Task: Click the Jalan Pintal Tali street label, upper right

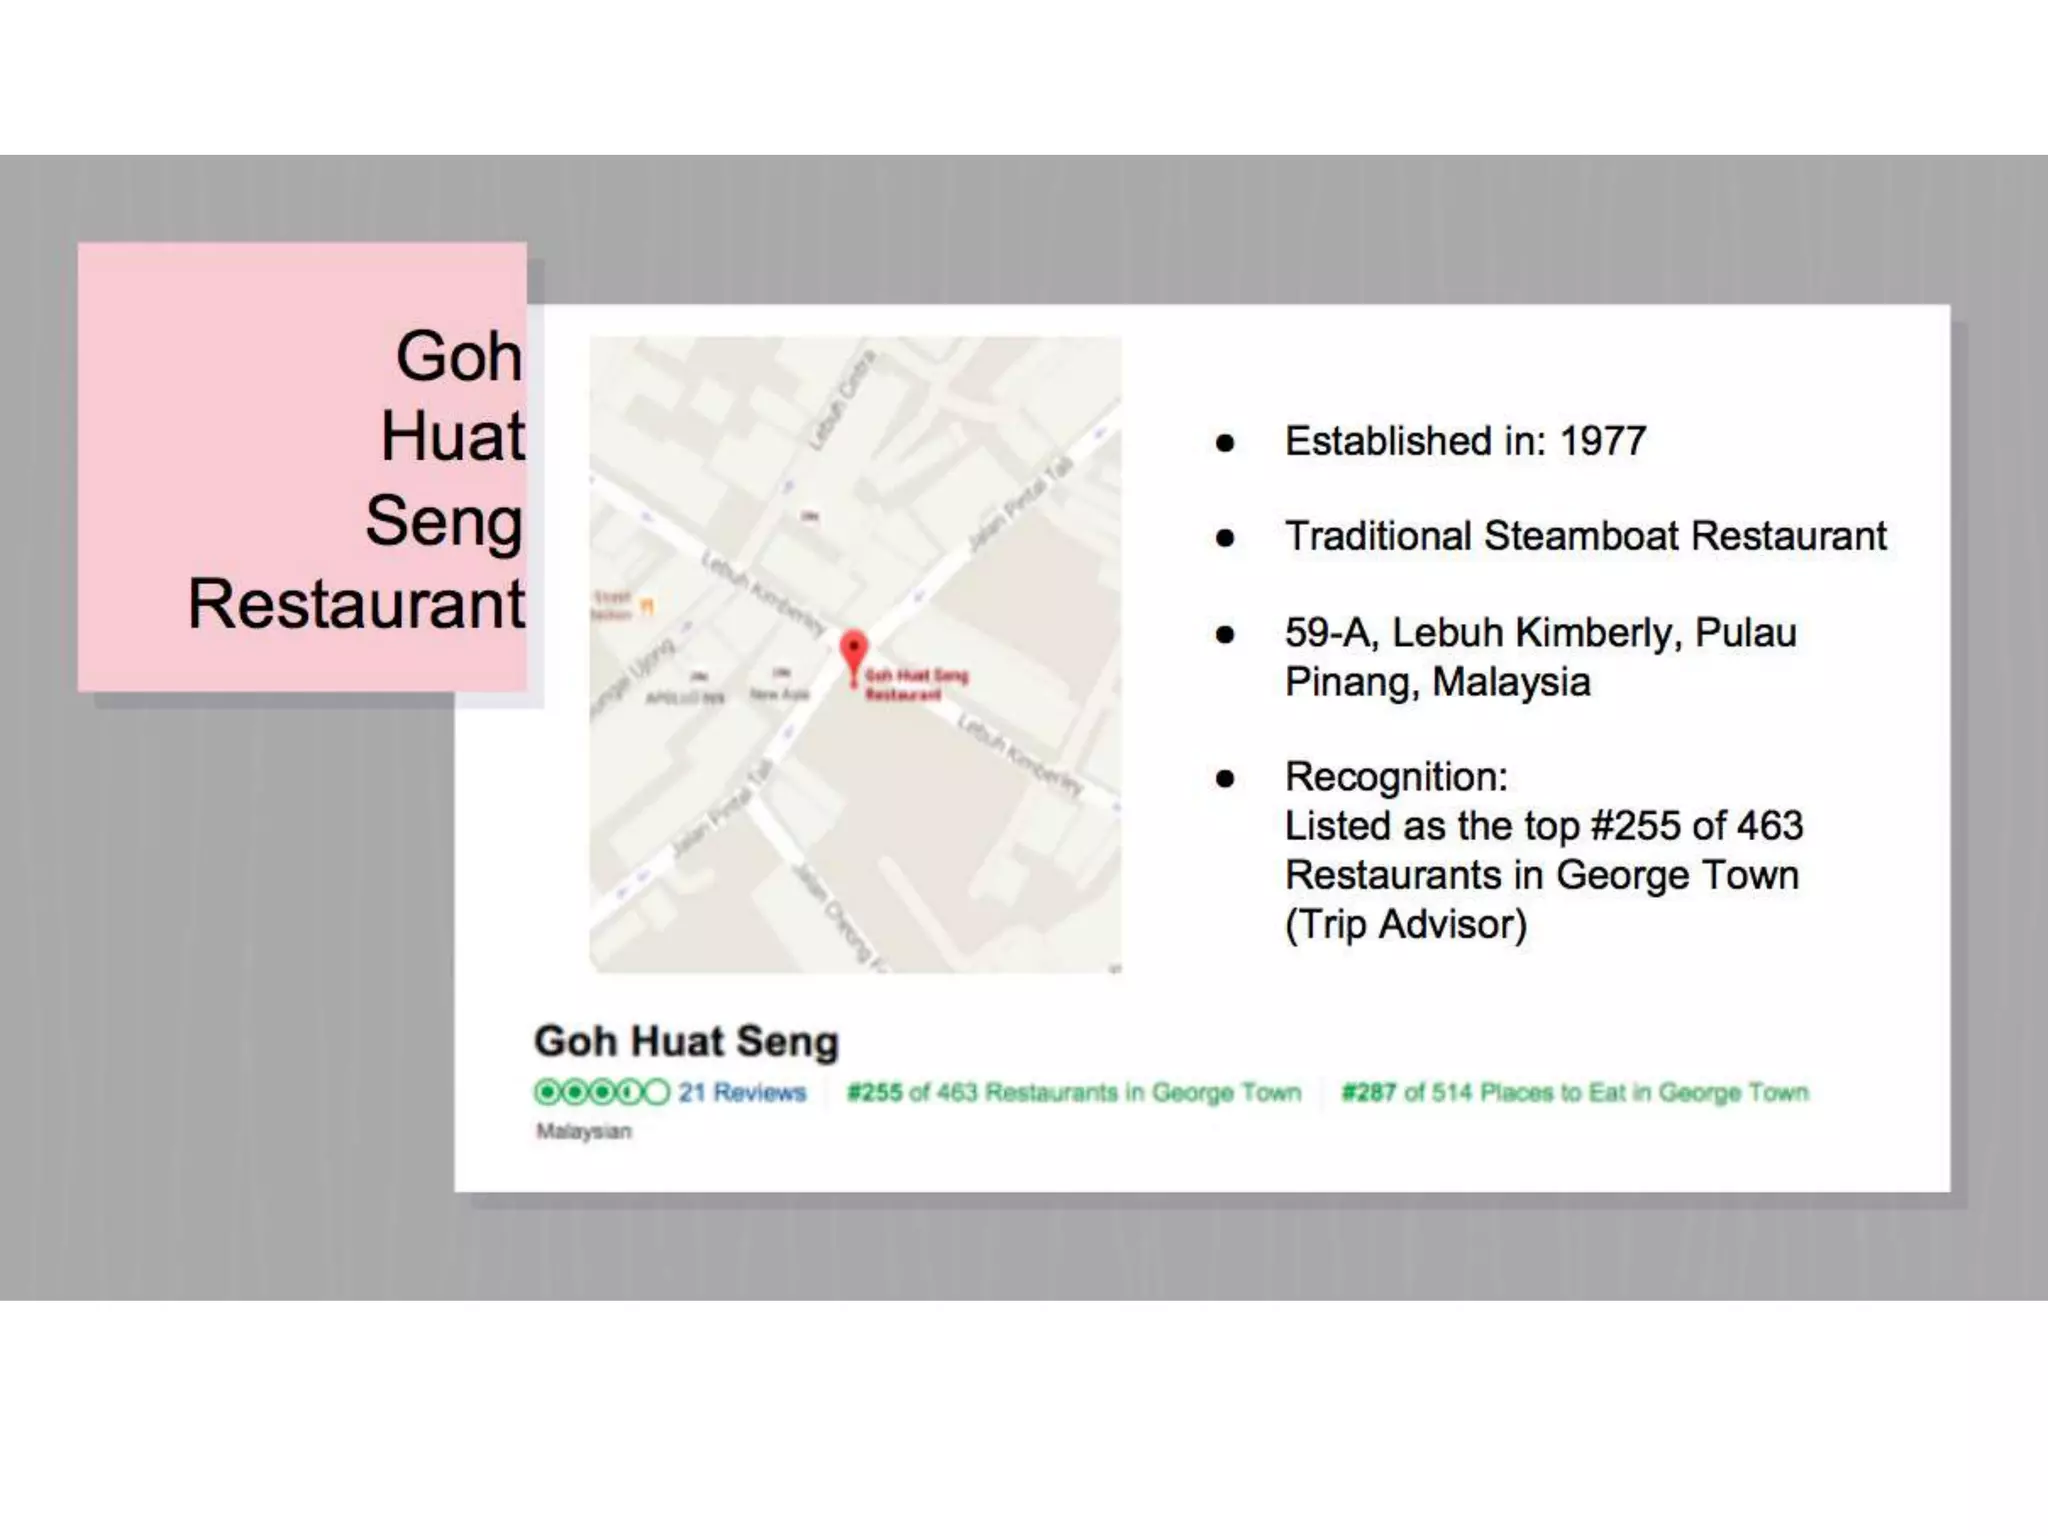Action: (x=1020, y=503)
